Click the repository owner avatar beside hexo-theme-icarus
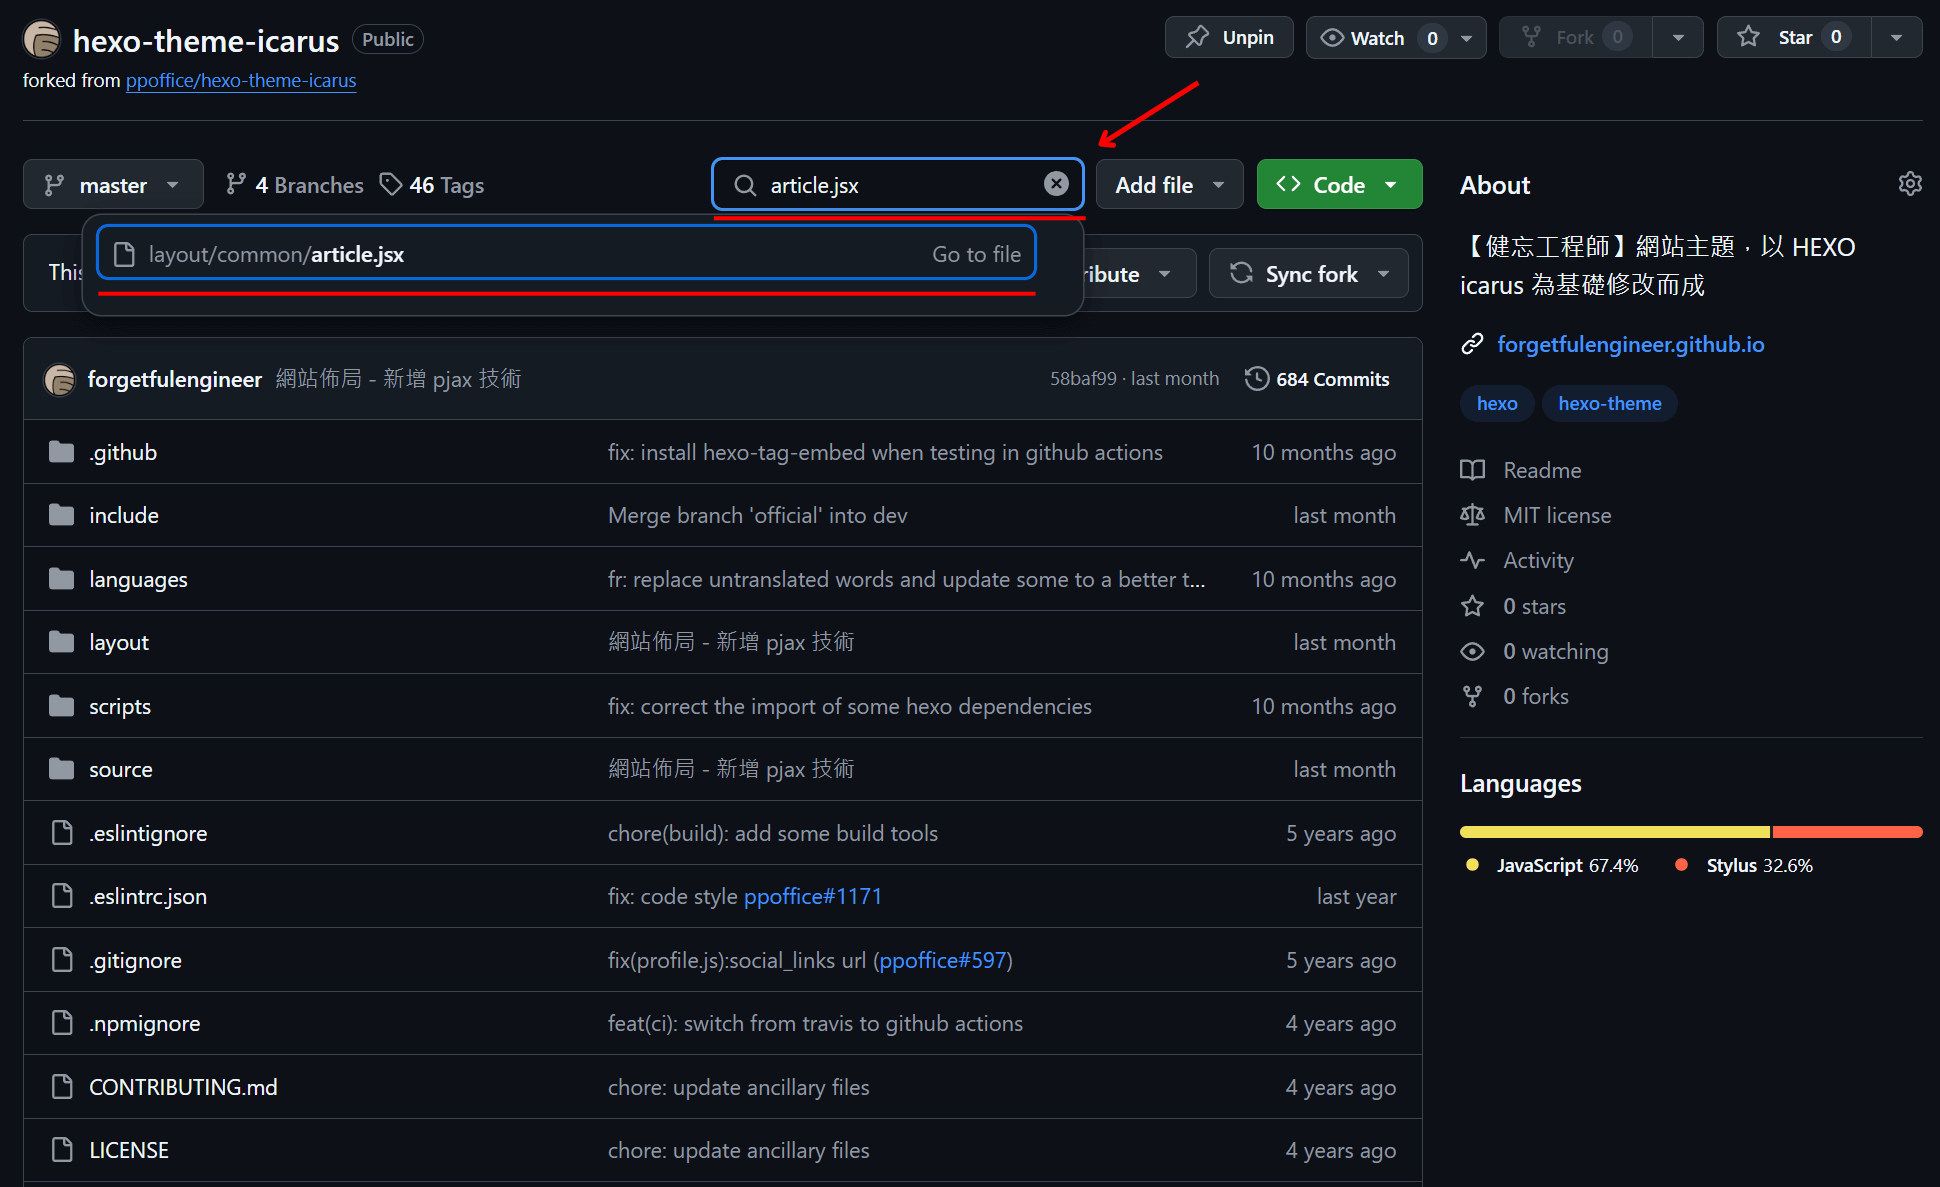Viewport: 1940px width, 1187px height. click(42, 39)
